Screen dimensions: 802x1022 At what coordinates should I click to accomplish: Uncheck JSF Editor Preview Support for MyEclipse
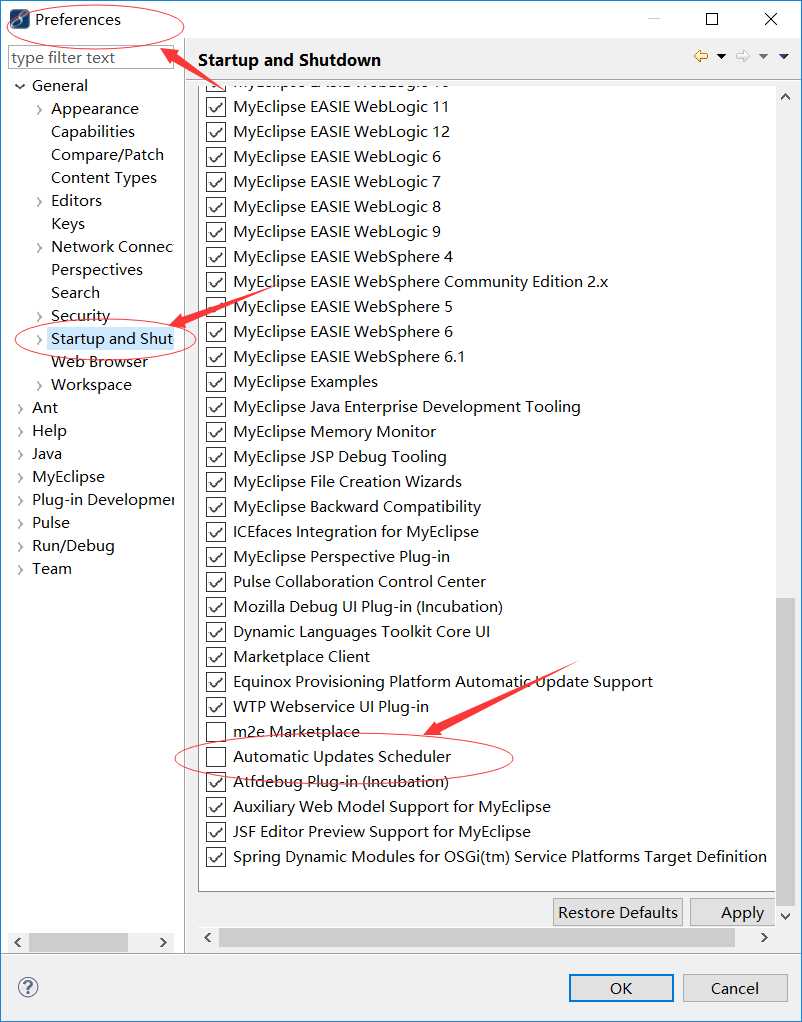[216, 832]
